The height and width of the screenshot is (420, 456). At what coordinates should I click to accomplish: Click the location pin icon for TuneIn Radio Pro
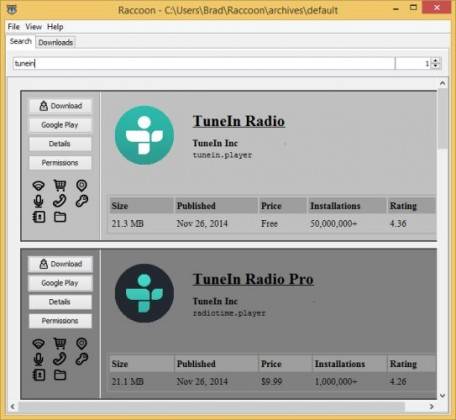coord(82,343)
